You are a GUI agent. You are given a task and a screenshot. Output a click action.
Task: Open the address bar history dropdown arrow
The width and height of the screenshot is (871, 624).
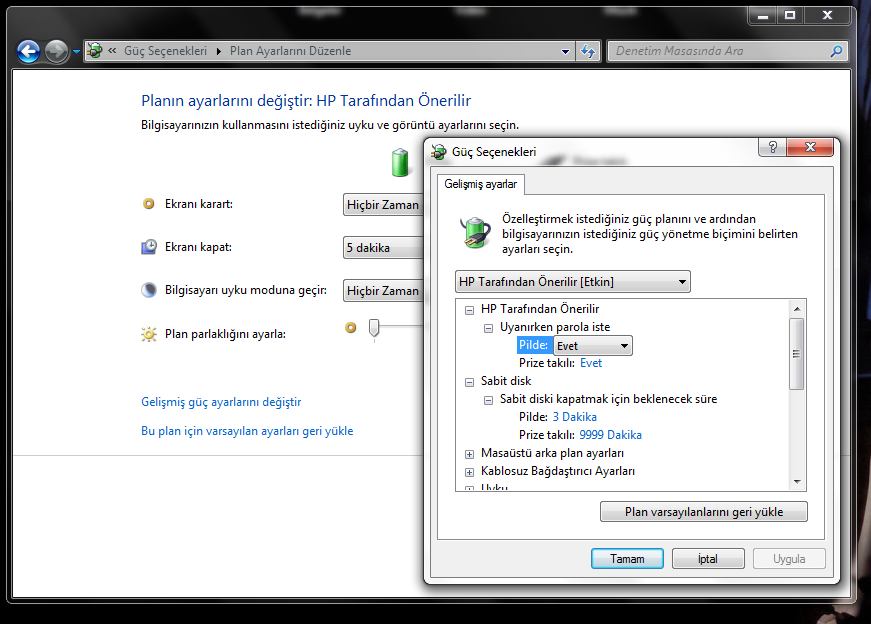(565, 51)
